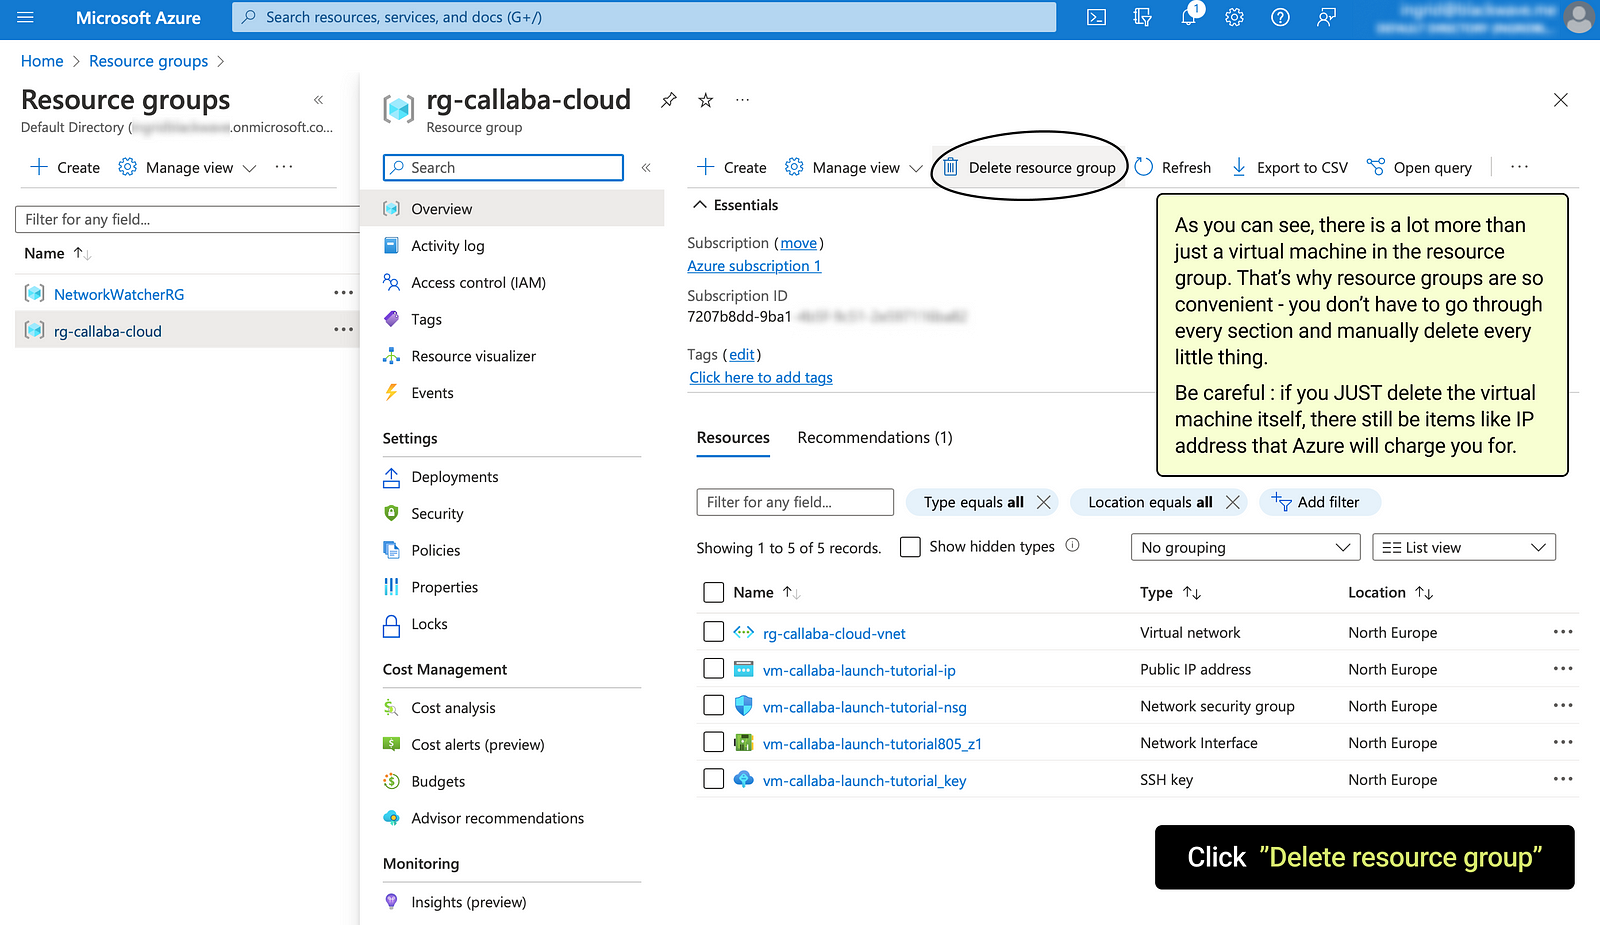Open Open query in toolbar
Image resolution: width=1600 pixels, height=925 pixels.
point(1419,168)
